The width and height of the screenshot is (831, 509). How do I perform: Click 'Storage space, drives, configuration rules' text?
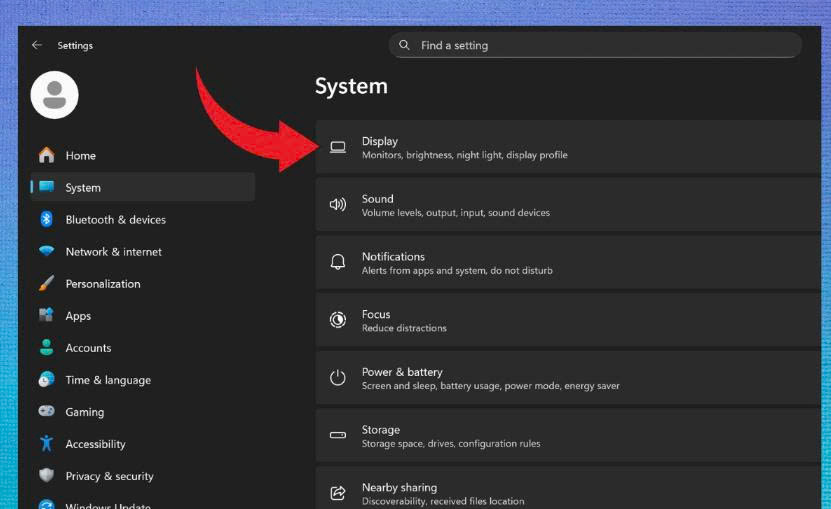click(451, 443)
